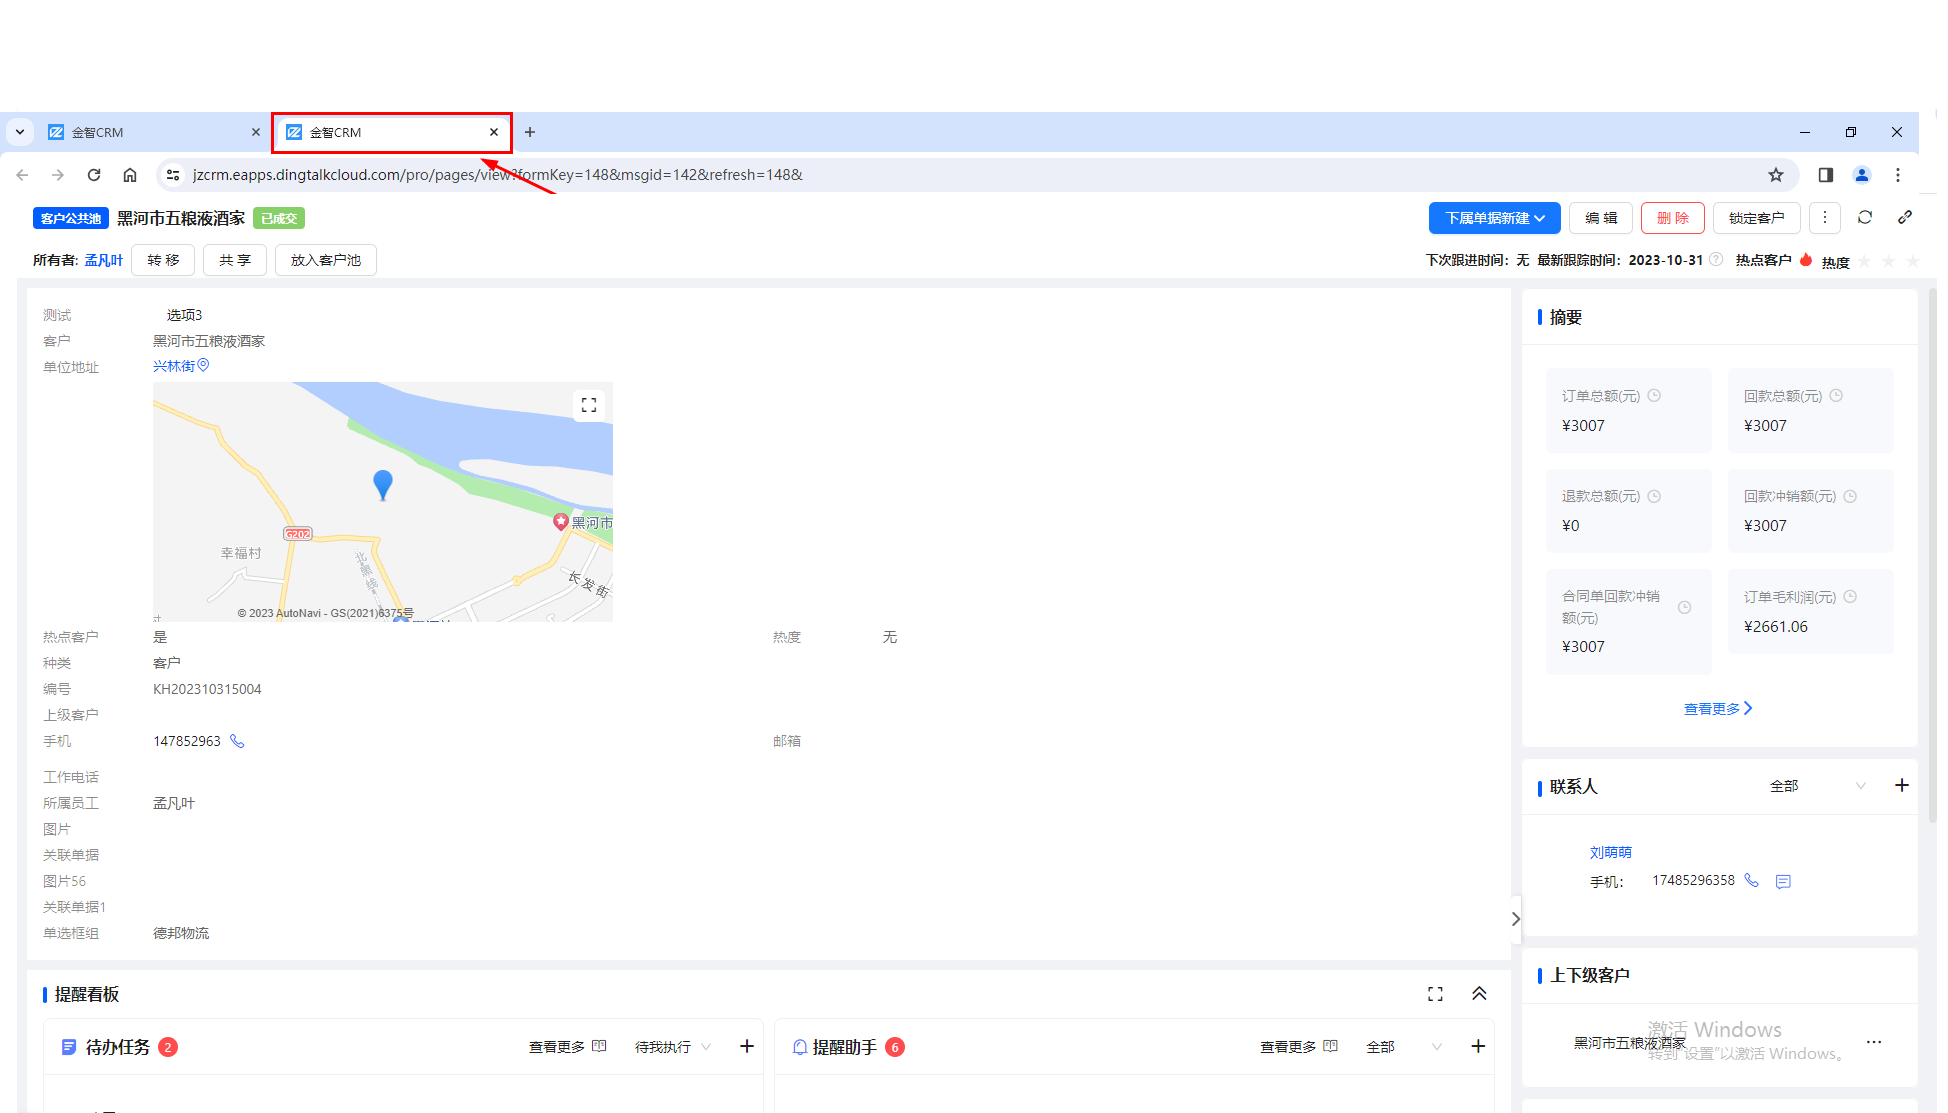
Task: Select the second 金智CRM tab
Action: [x=392, y=132]
